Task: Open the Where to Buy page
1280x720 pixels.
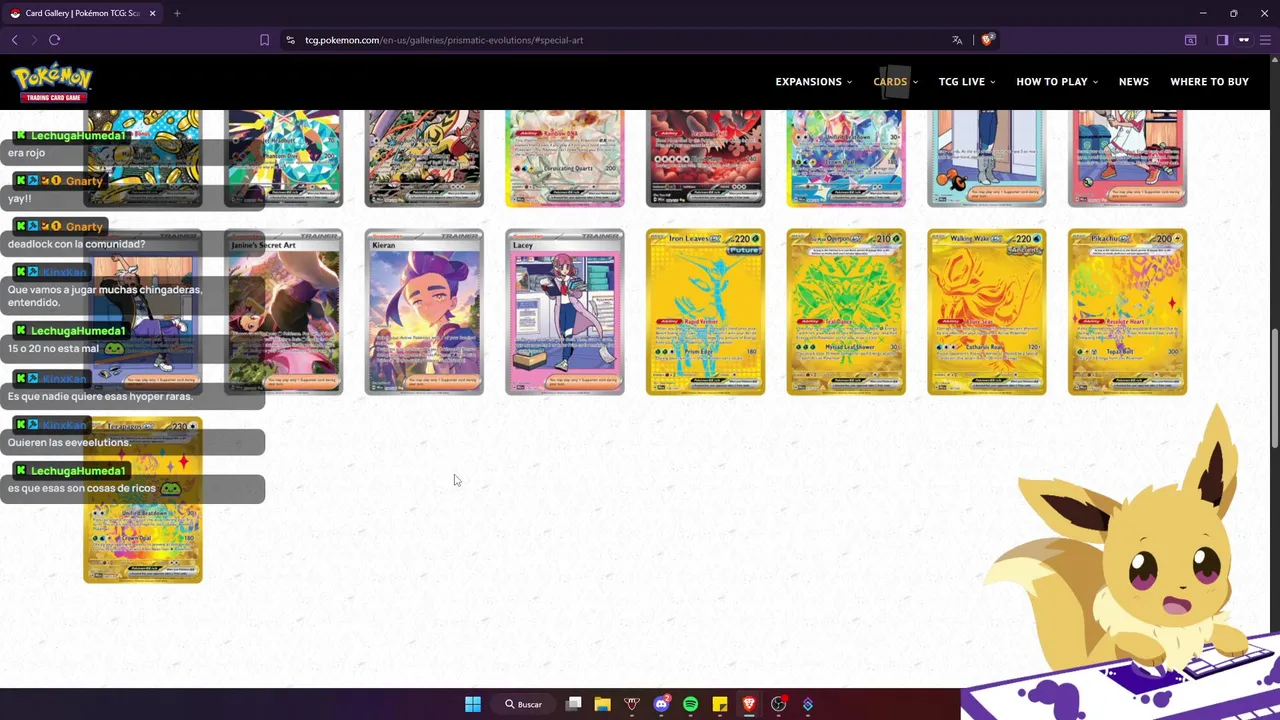Action: tap(1209, 82)
